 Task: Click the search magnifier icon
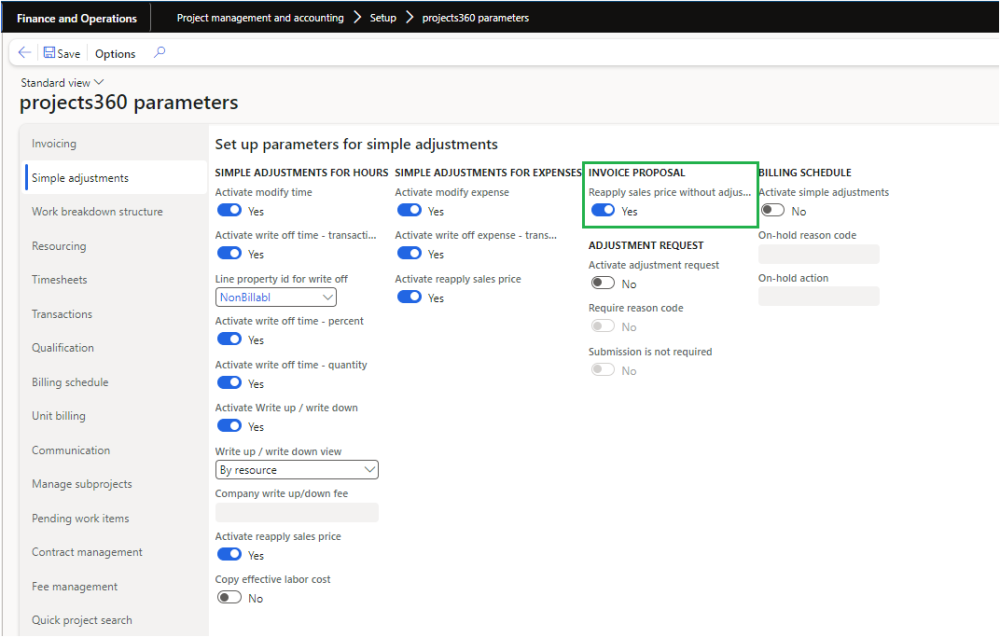click(159, 53)
